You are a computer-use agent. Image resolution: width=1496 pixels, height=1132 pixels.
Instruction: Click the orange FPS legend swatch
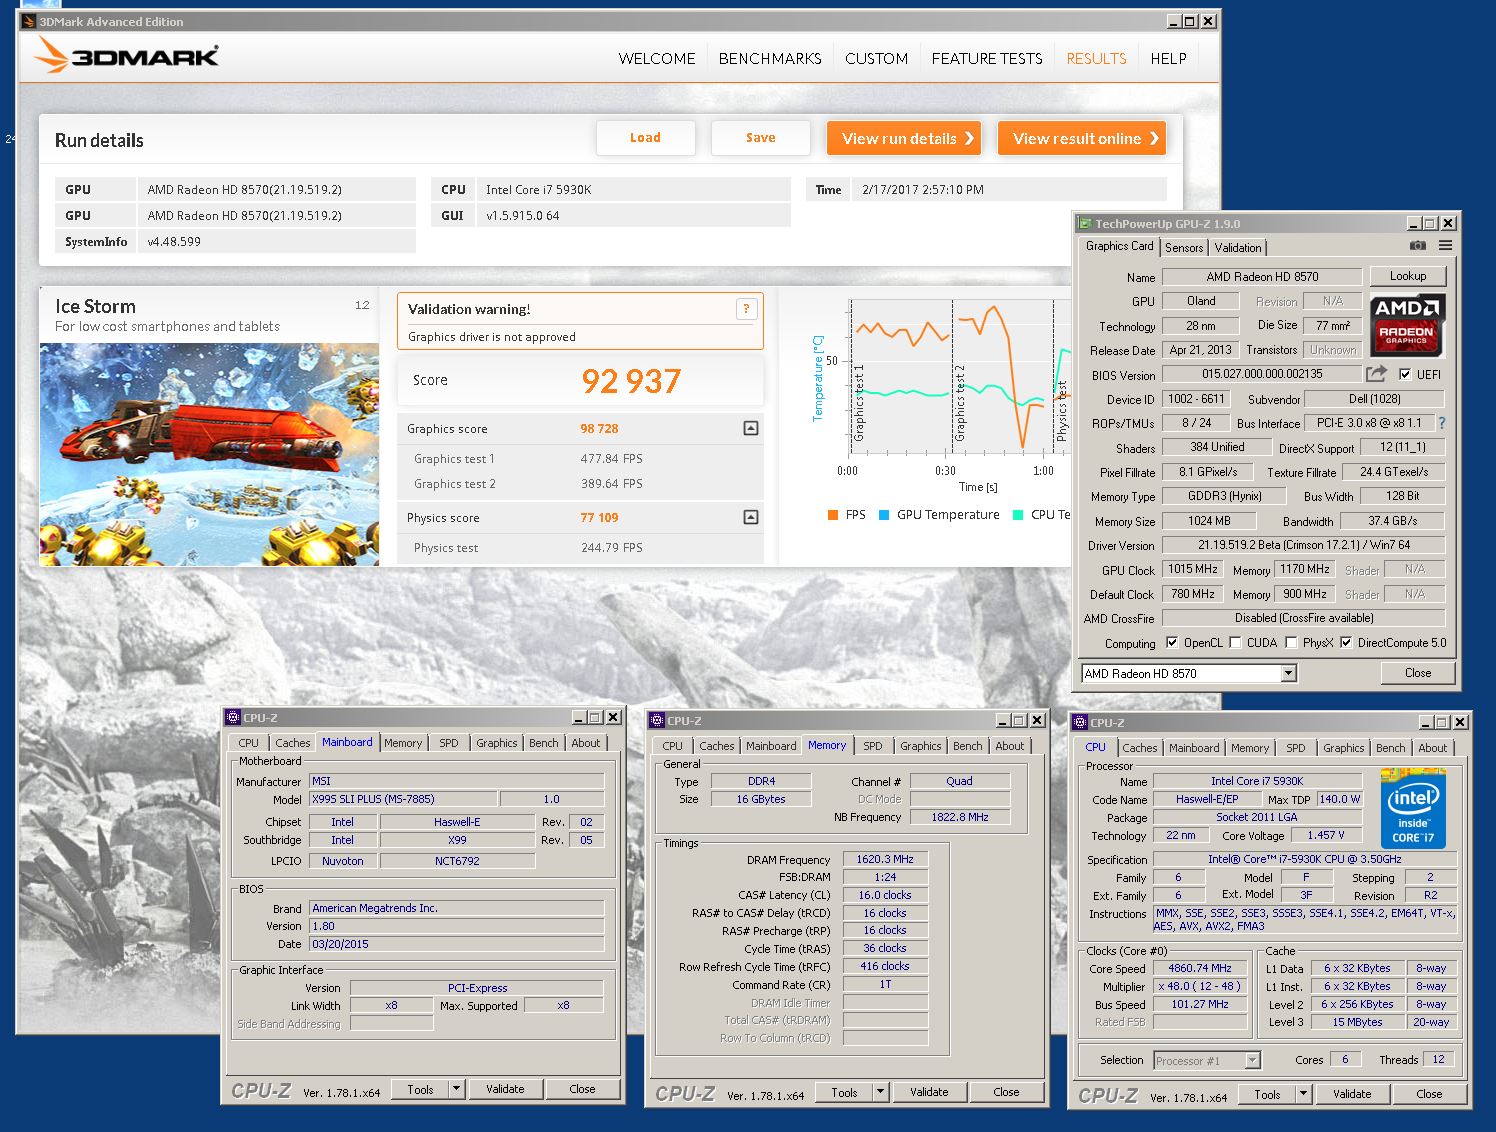(x=832, y=515)
